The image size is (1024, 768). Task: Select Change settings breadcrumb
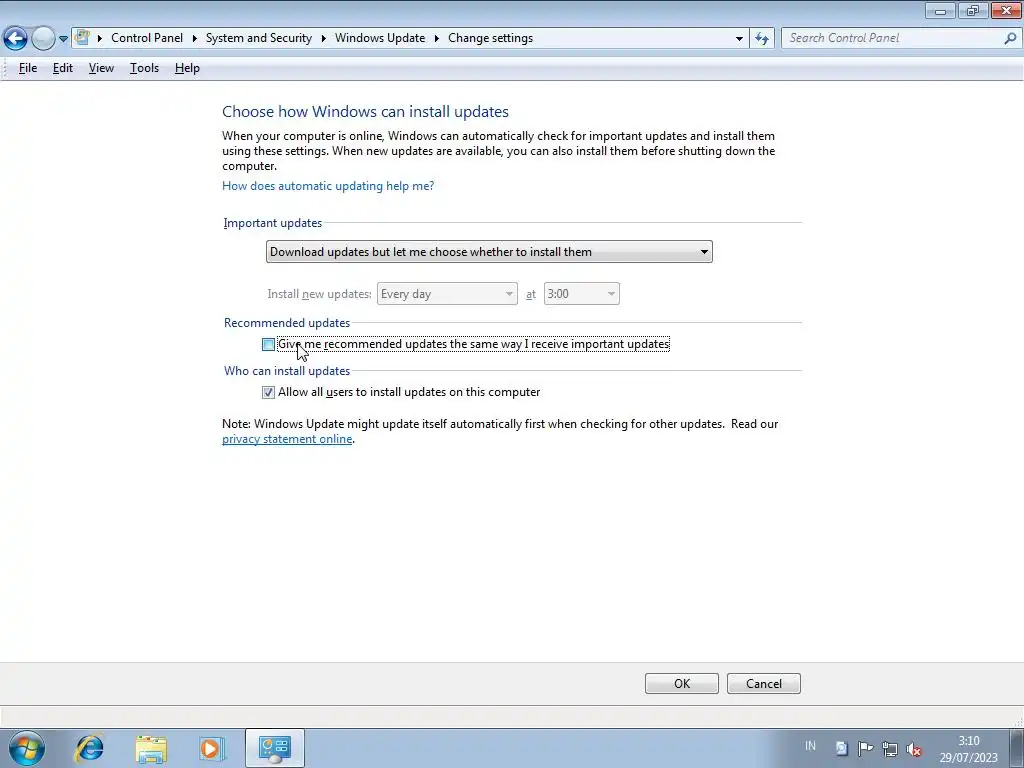pyautogui.click(x=490, y=38)
